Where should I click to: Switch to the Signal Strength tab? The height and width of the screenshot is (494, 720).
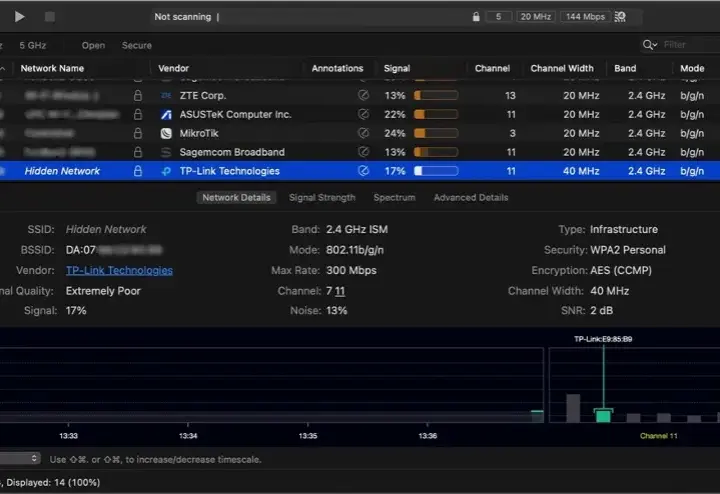(322, 197)
